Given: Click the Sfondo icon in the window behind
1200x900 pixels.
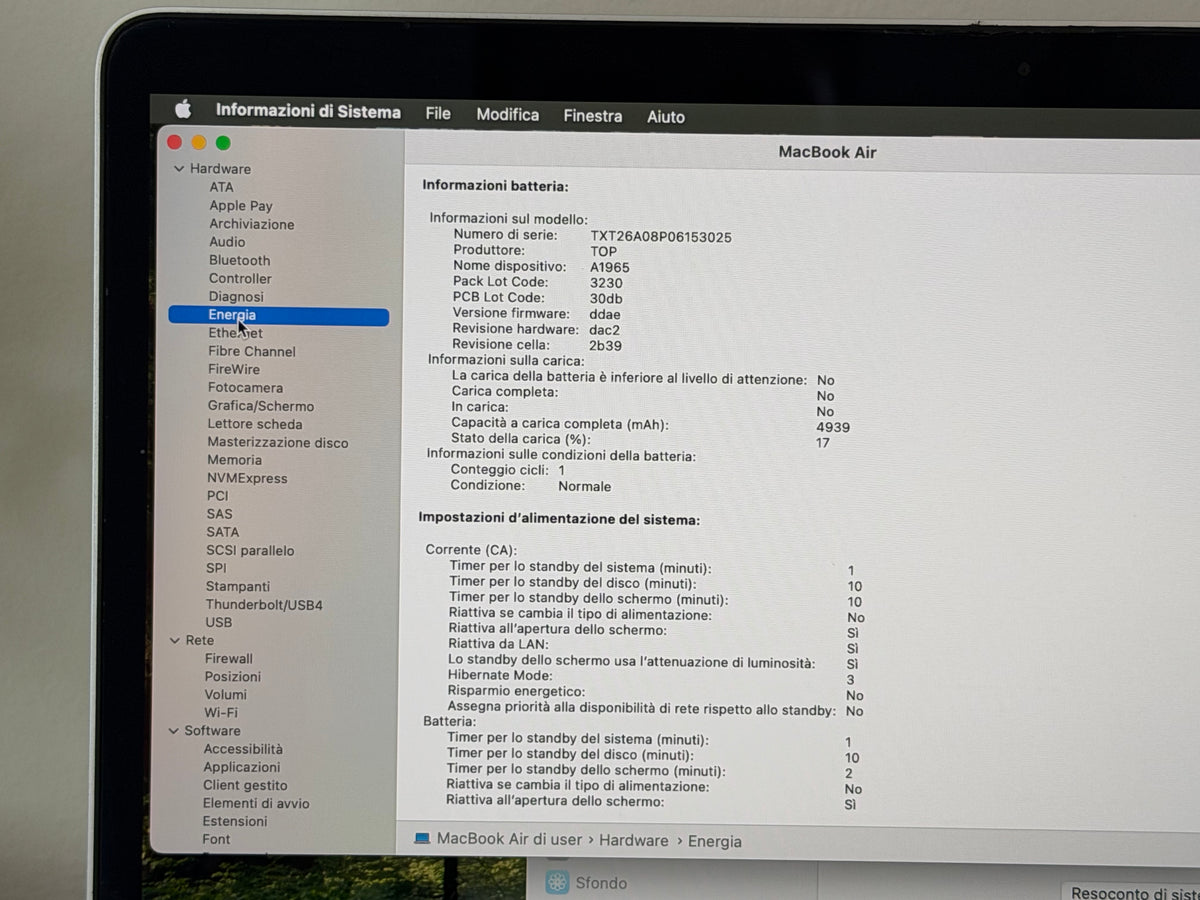Looking at the screenshot, I should click(557, 882).
